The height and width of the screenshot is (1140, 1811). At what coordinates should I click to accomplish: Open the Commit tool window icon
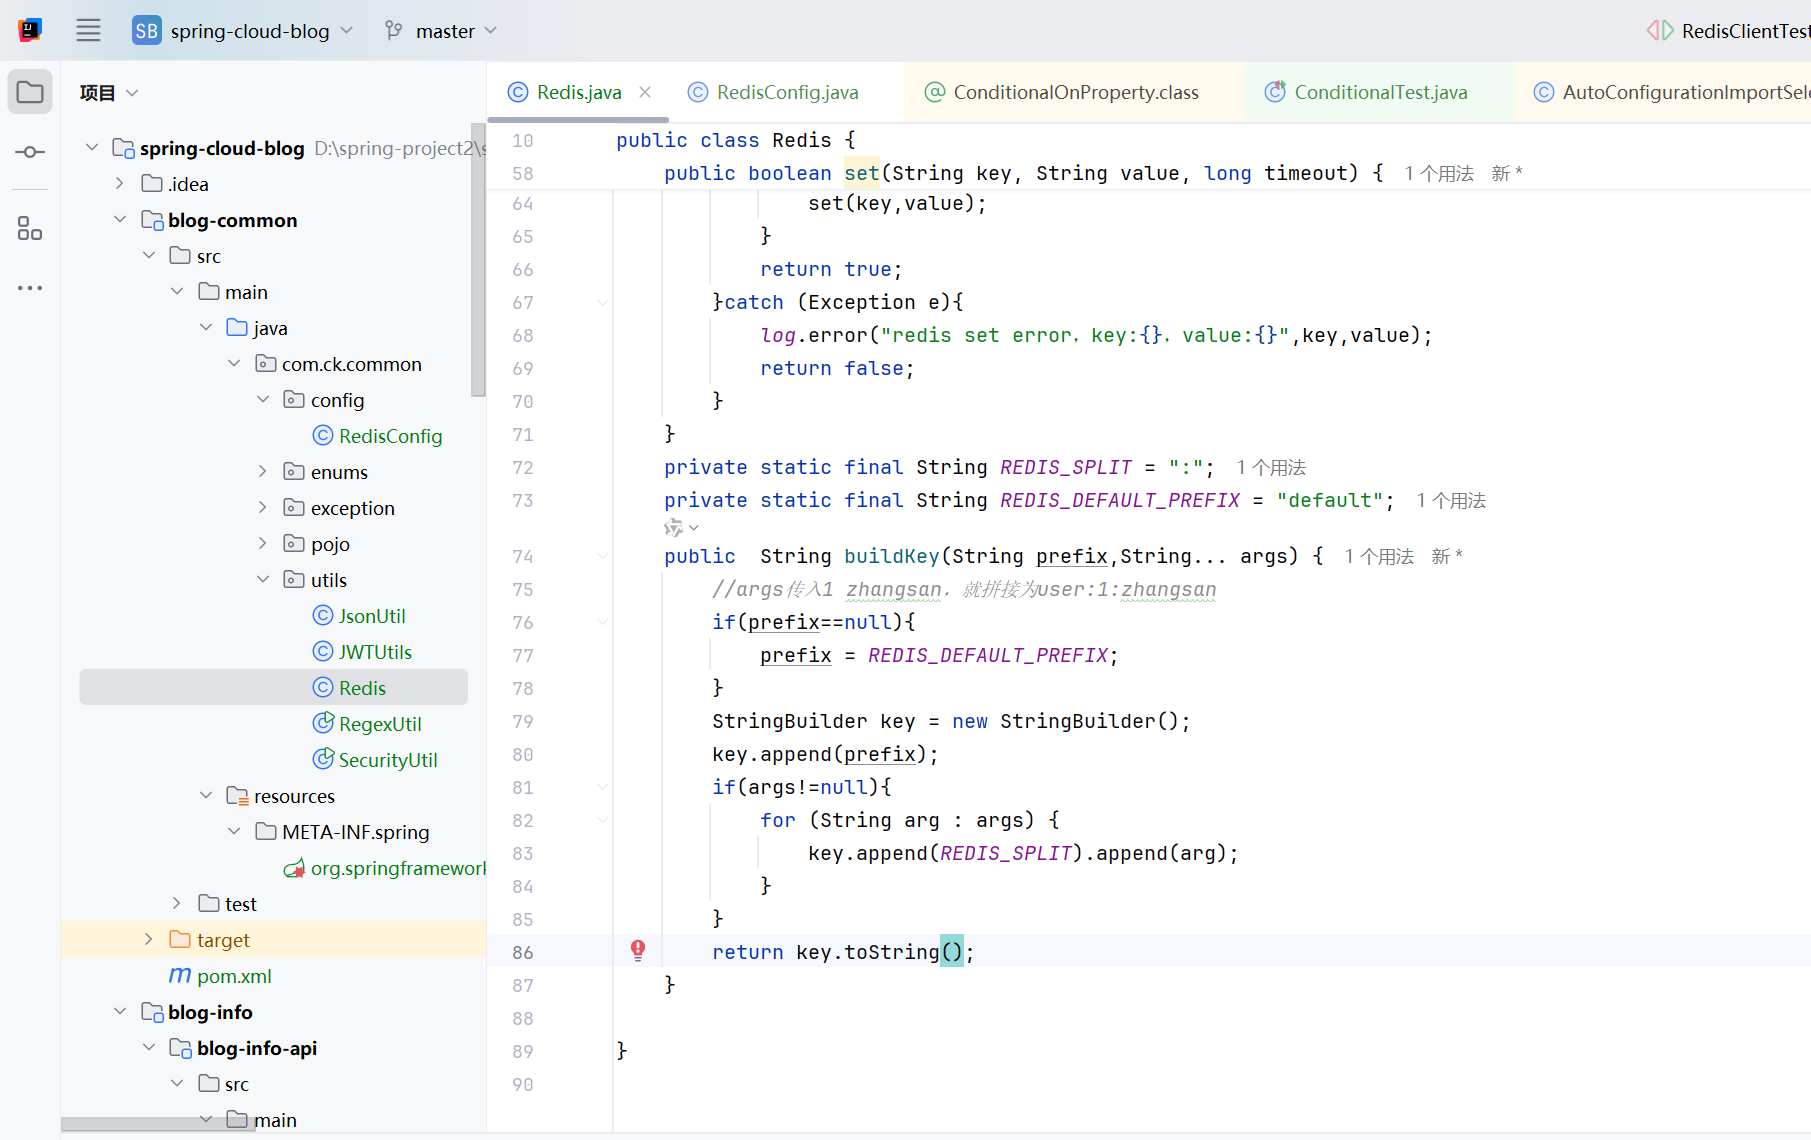coord(30,152)
